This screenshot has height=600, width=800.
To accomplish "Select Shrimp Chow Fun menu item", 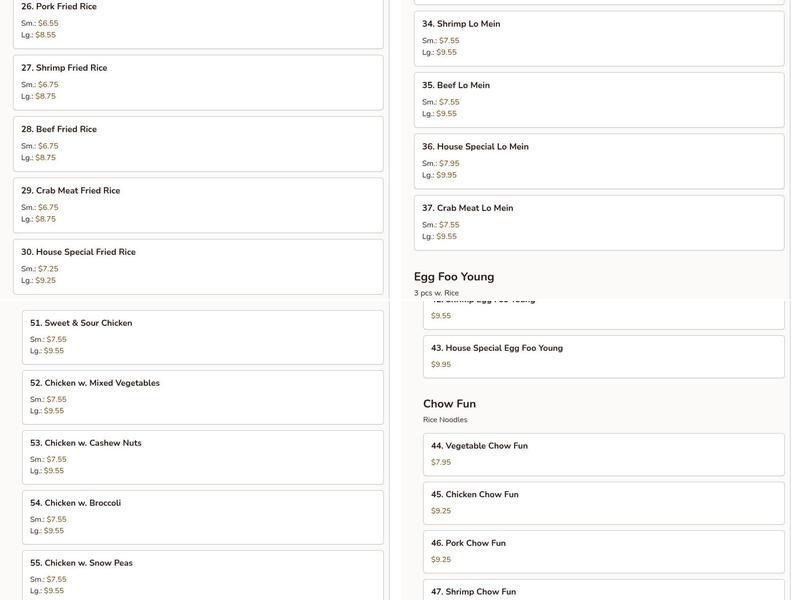I will click(x=603, y=590).
